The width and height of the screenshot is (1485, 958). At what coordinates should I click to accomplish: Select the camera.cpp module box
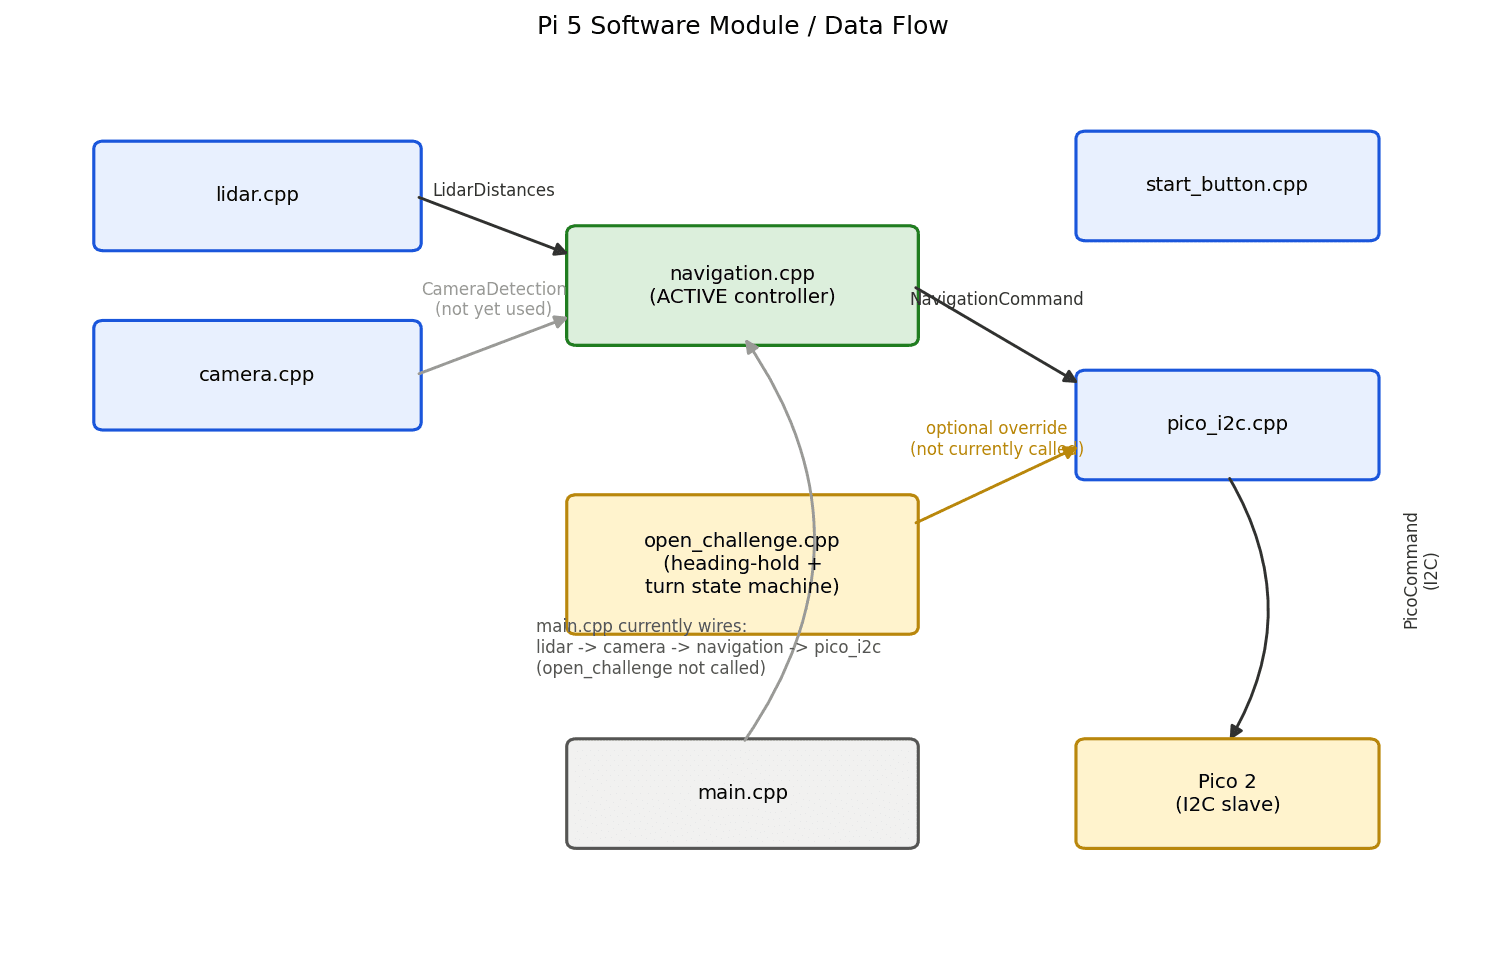(257, 375)
